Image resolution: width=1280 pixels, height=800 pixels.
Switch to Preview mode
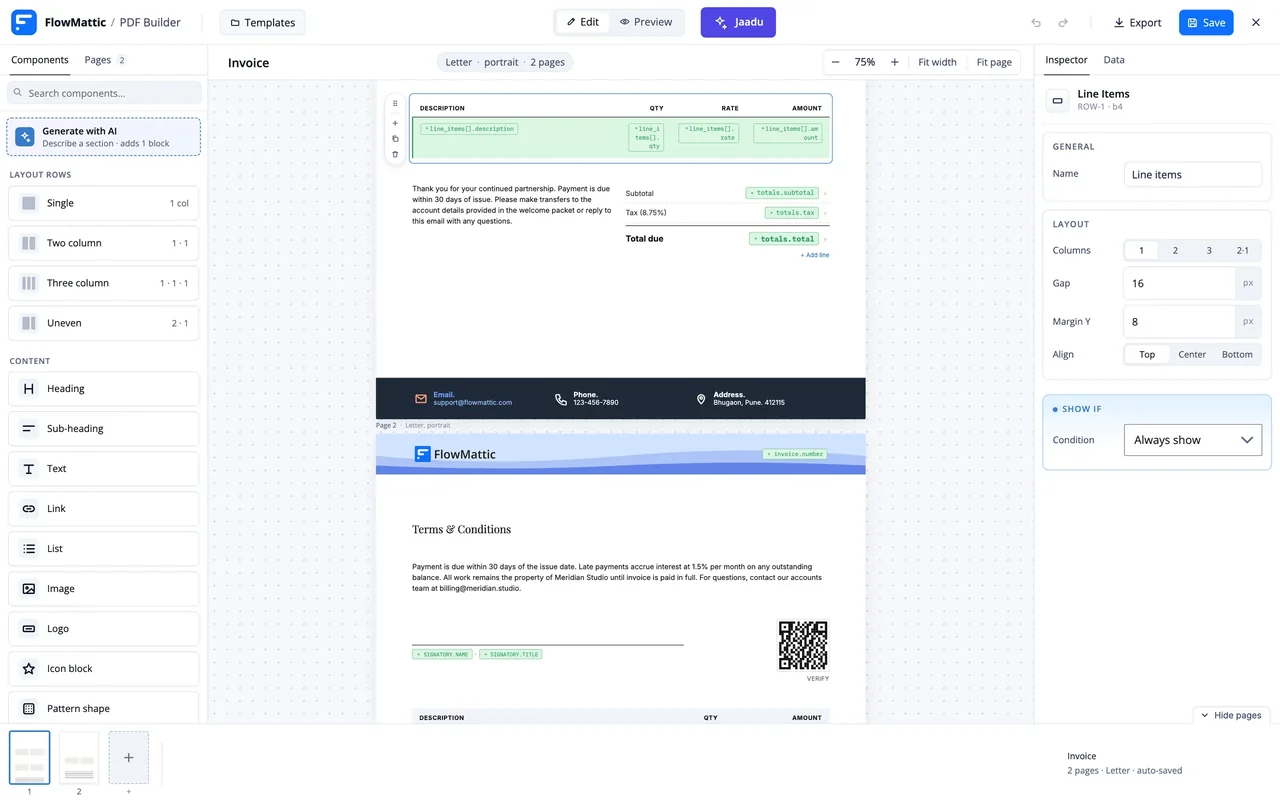coord(646,22)
